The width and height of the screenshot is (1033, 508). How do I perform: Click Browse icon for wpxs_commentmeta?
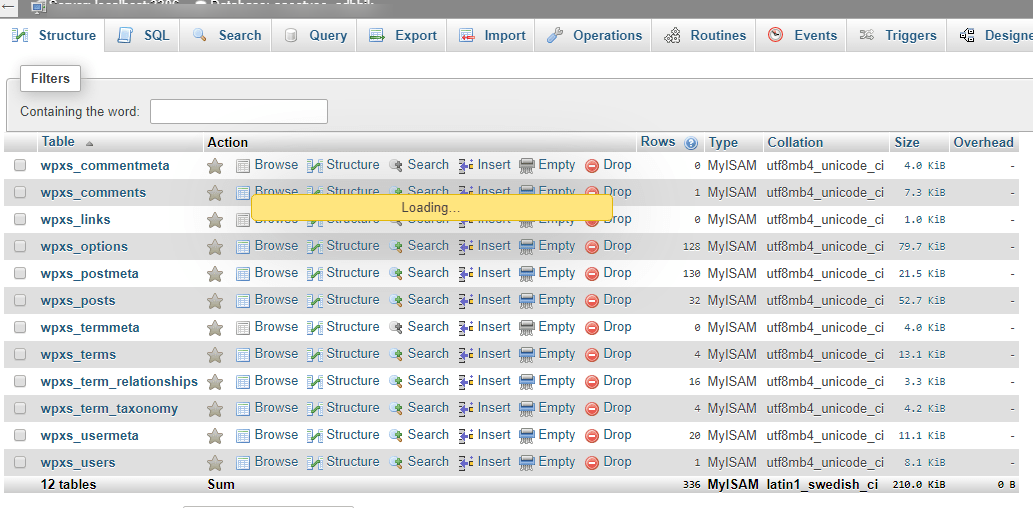pyautogui.click(x=243, y=166)
